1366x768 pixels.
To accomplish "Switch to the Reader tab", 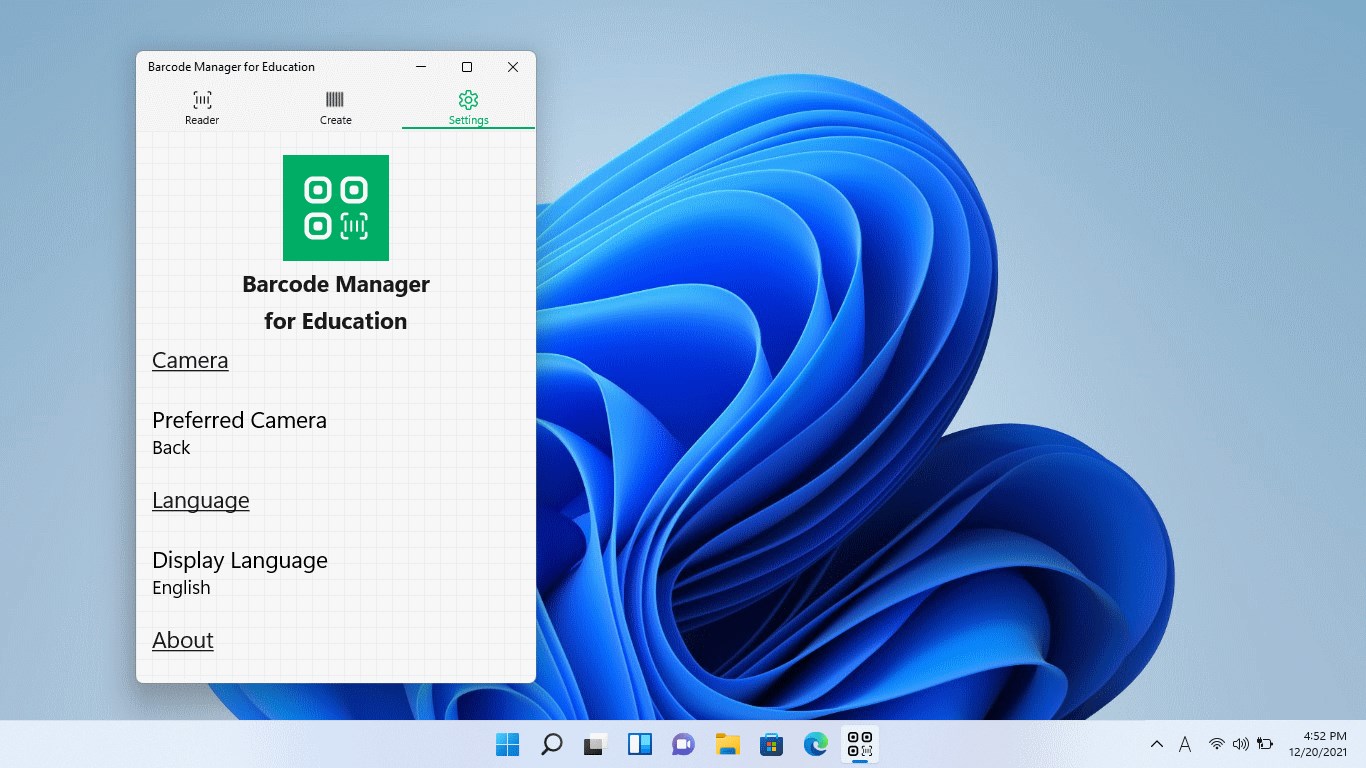I will click(x=202, y=108).
